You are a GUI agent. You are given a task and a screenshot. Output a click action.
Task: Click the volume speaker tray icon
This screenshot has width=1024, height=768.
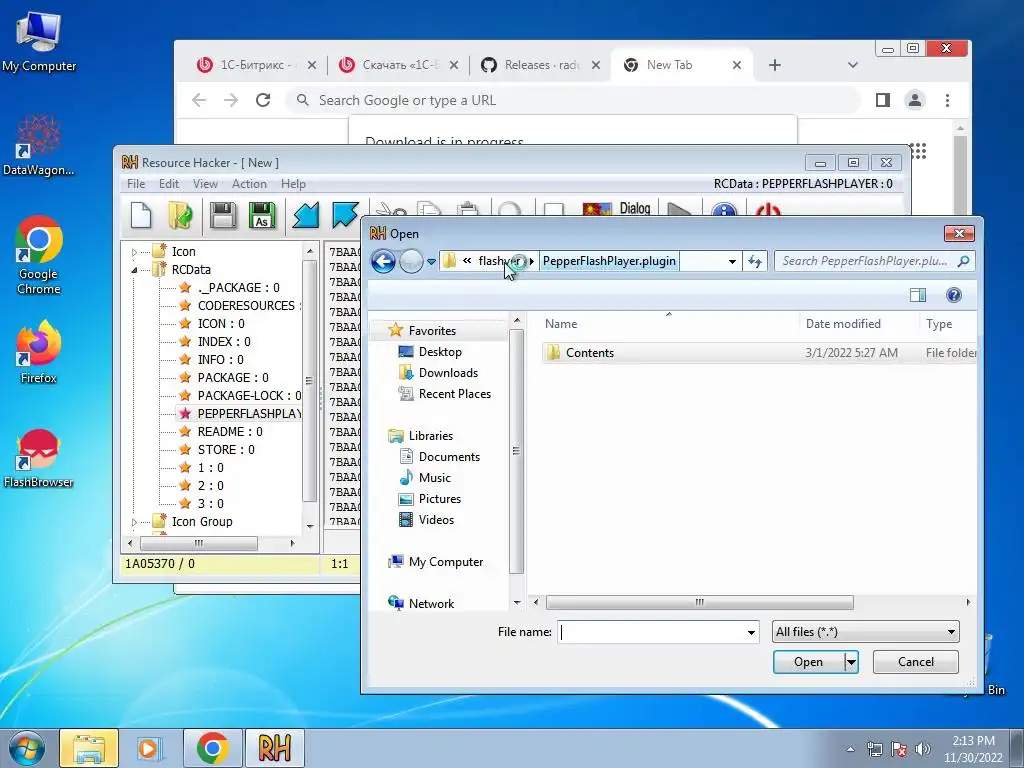923,749
